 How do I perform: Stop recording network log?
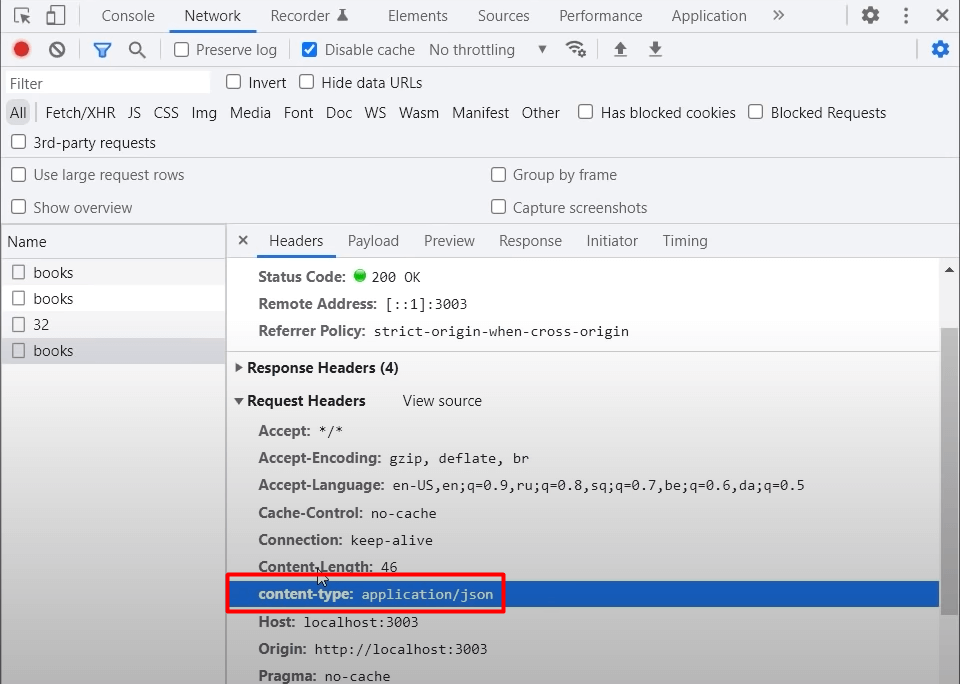[22, 50]
